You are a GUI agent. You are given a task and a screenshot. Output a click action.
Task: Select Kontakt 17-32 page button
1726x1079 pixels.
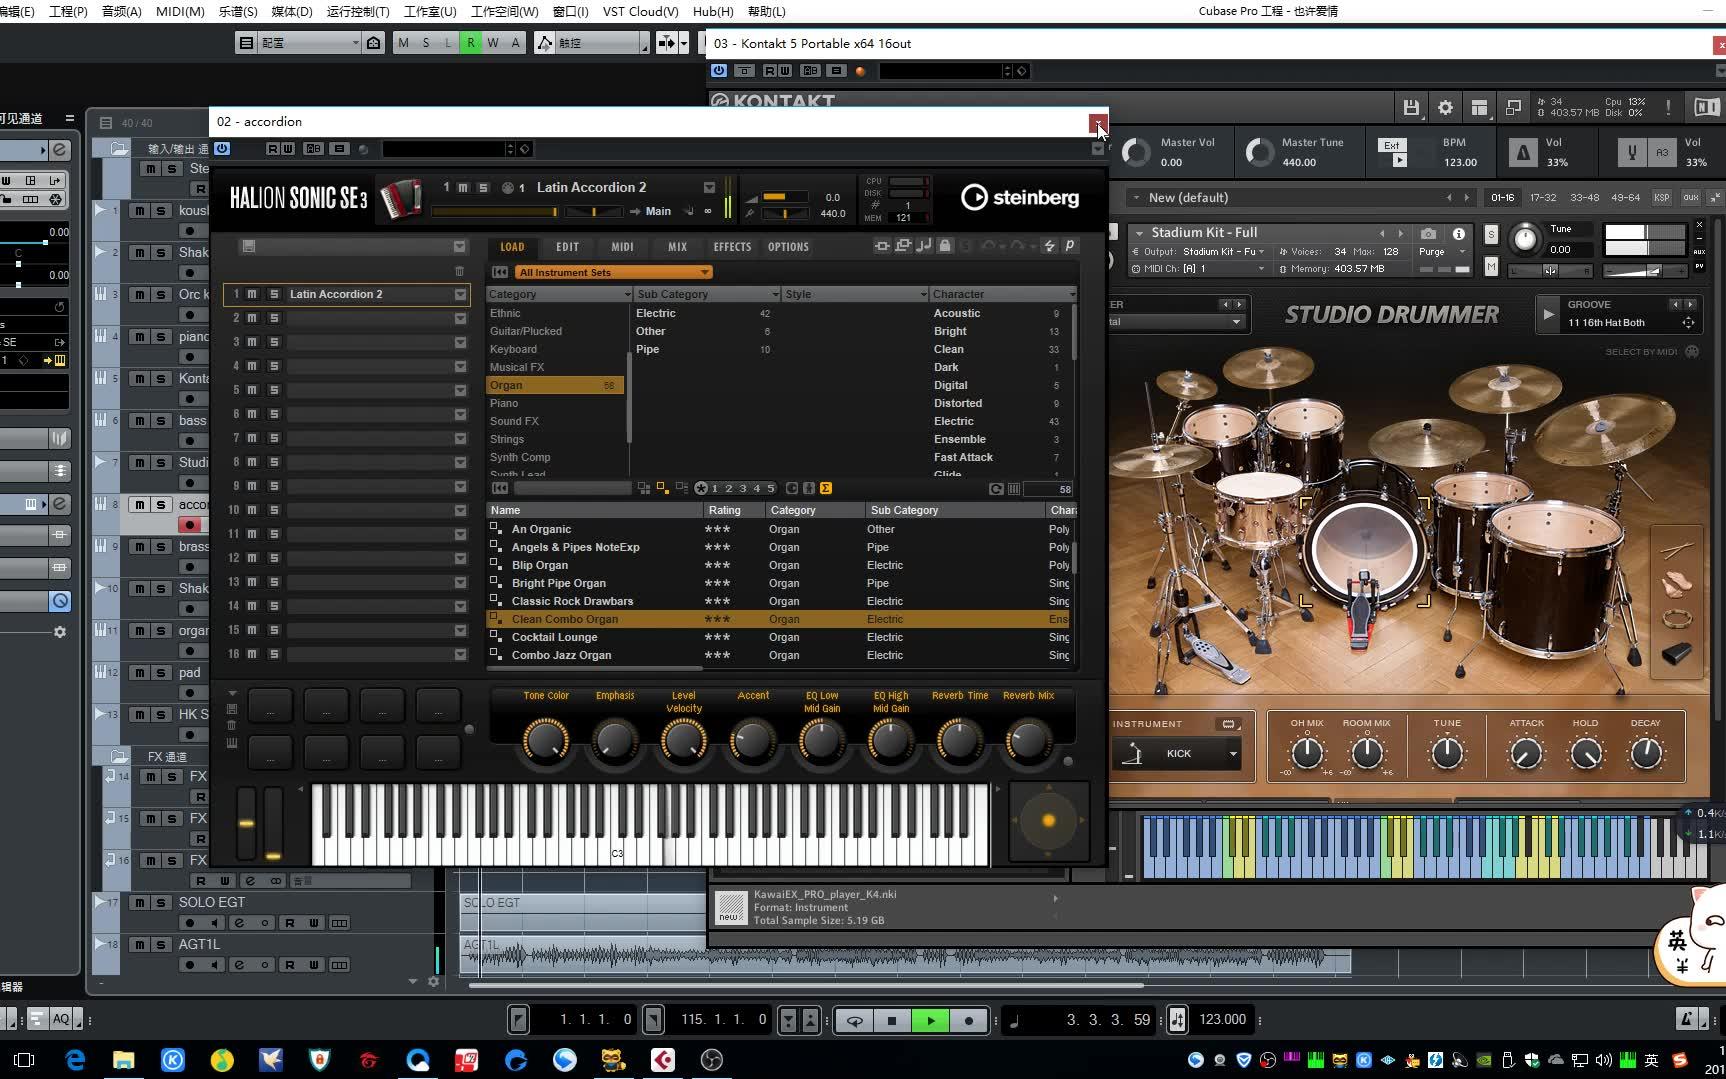point(1543,198)
